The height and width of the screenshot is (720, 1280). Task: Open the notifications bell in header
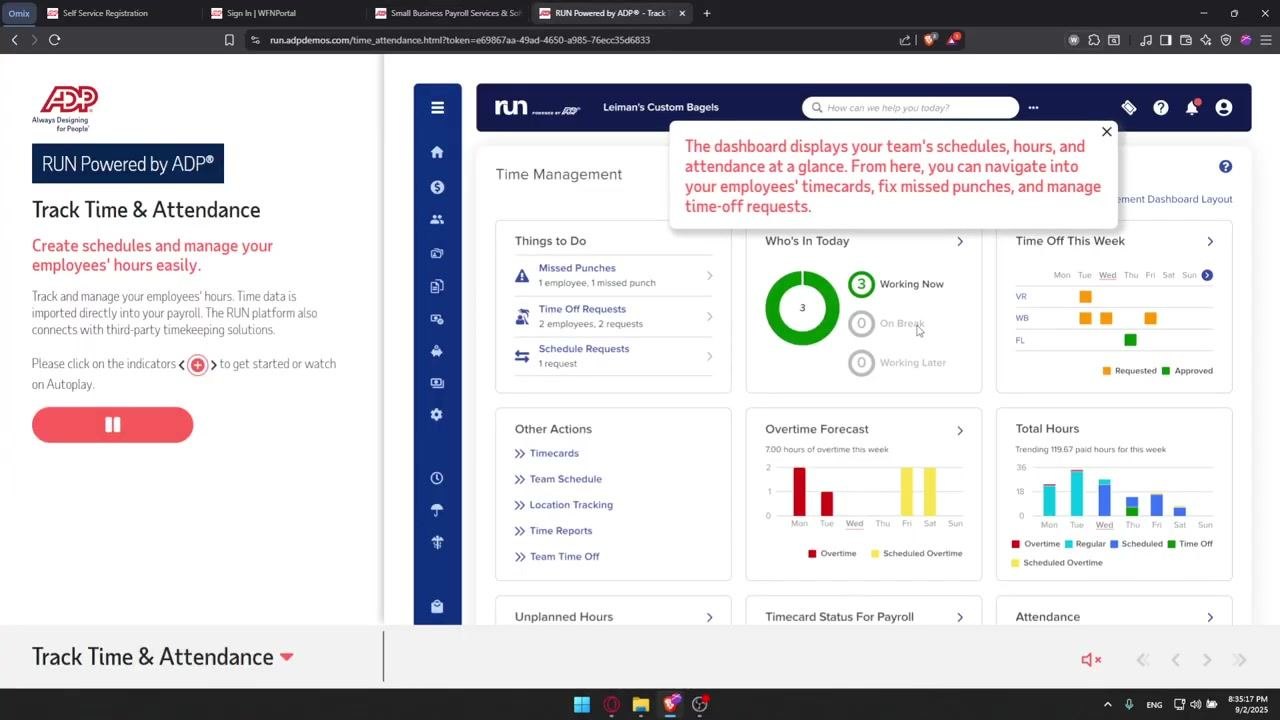click(1192, 108)
